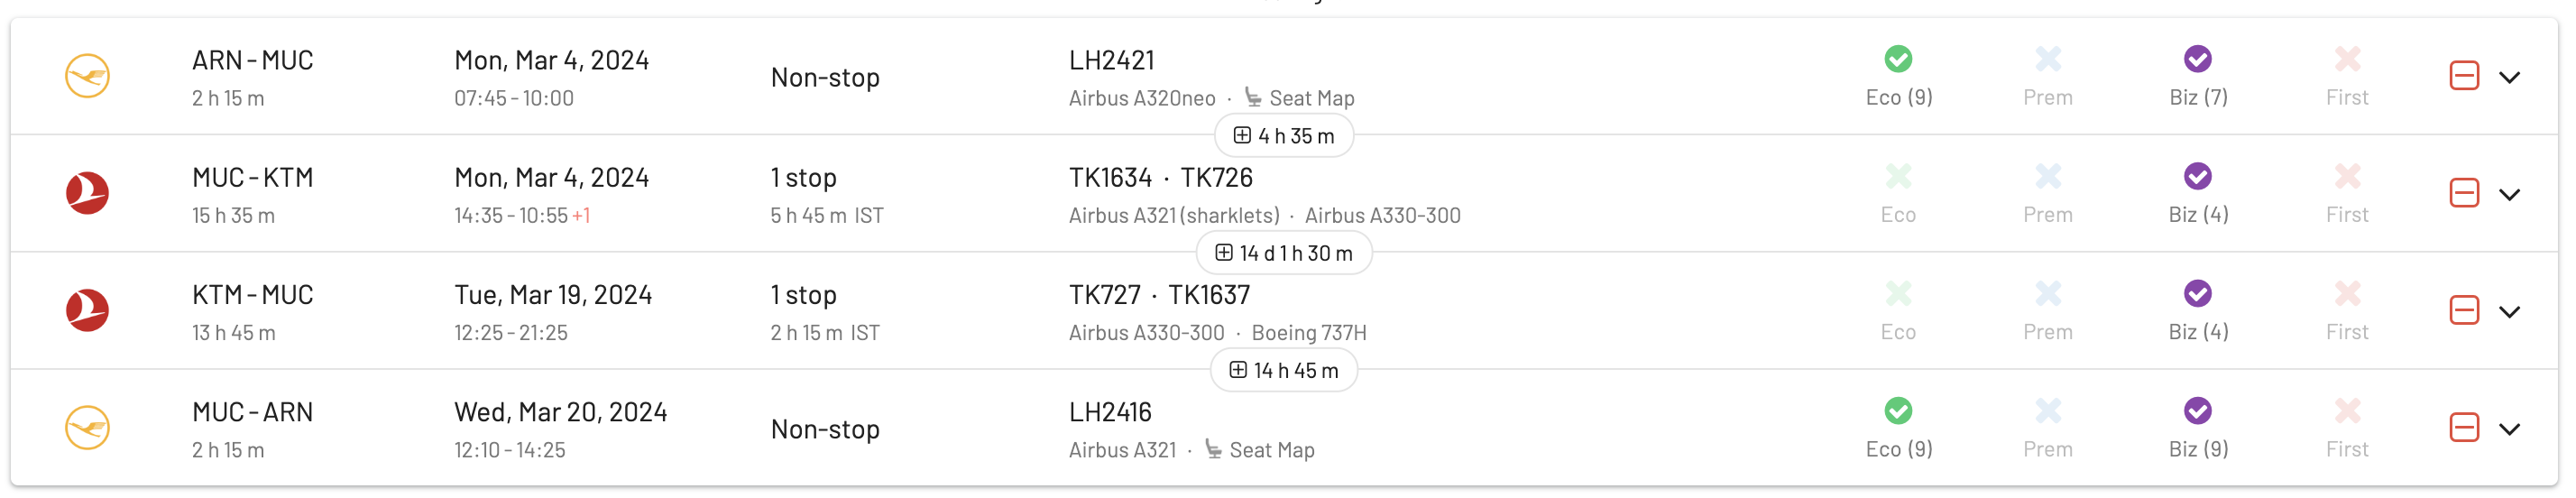The image size is (2576, 498).
Task: Remove the ARN-MUC flight with red minus icon
Action: [x=2463, y=76]
